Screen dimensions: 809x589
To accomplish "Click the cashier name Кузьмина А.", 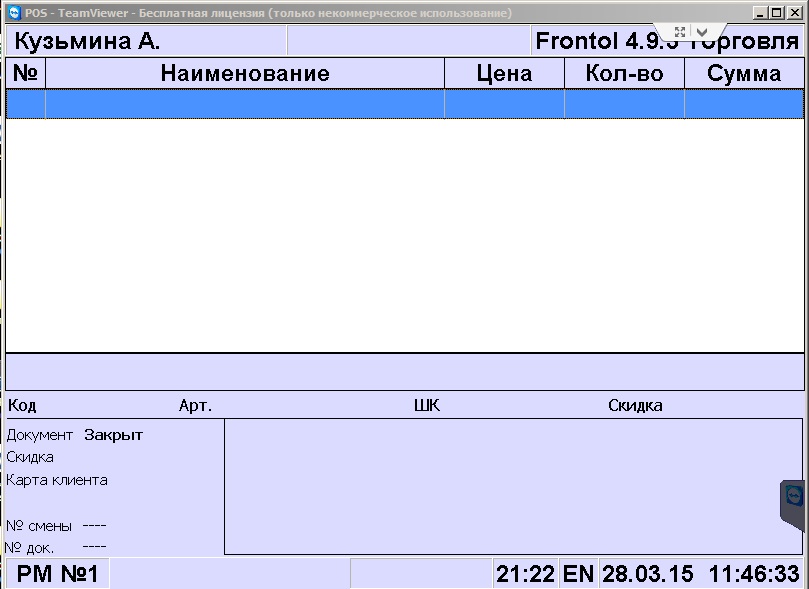I will 88,42.
